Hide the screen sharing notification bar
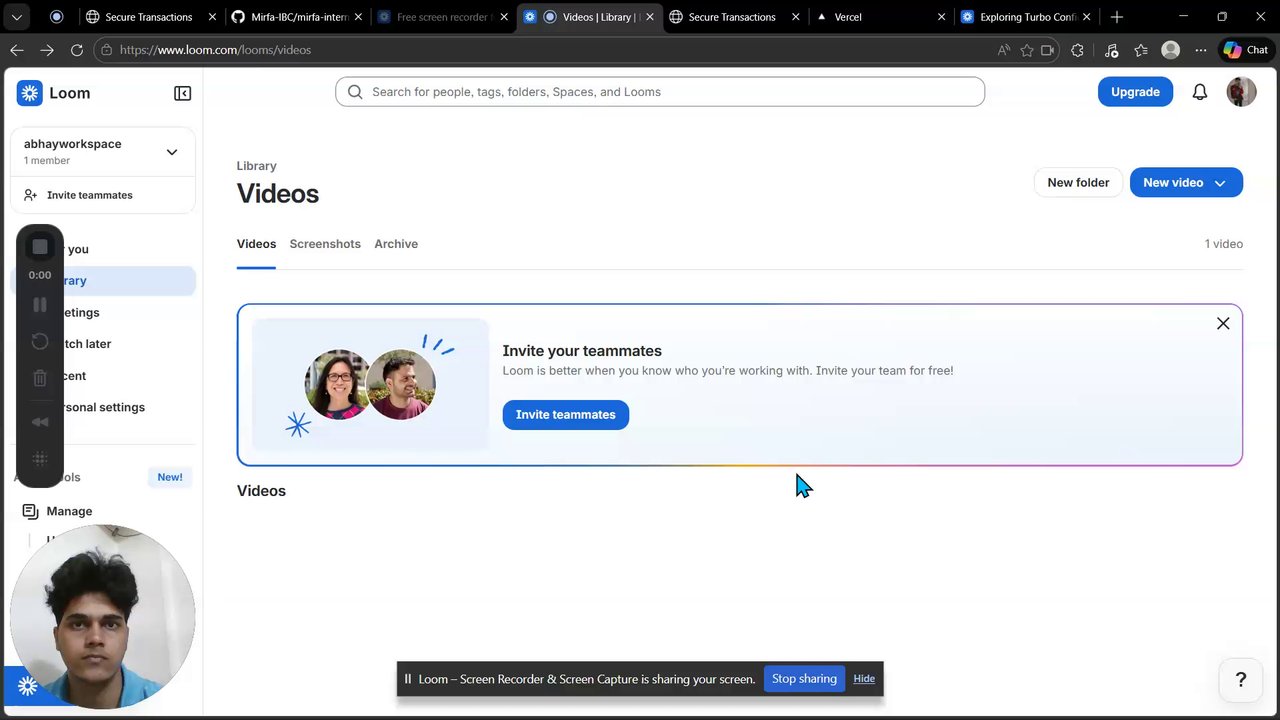 pos(864,679)
